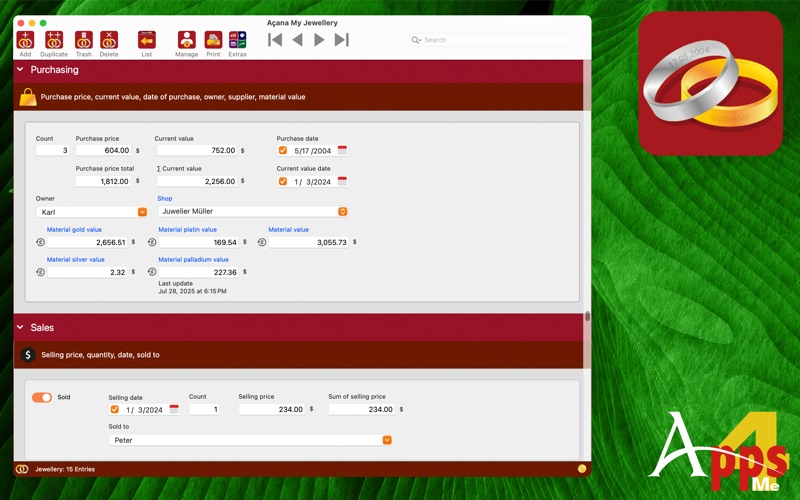The width and height of the screenshot is (800, 500).
Task: Click the Material palladium value field 227.36
Action: pos(198,272)
